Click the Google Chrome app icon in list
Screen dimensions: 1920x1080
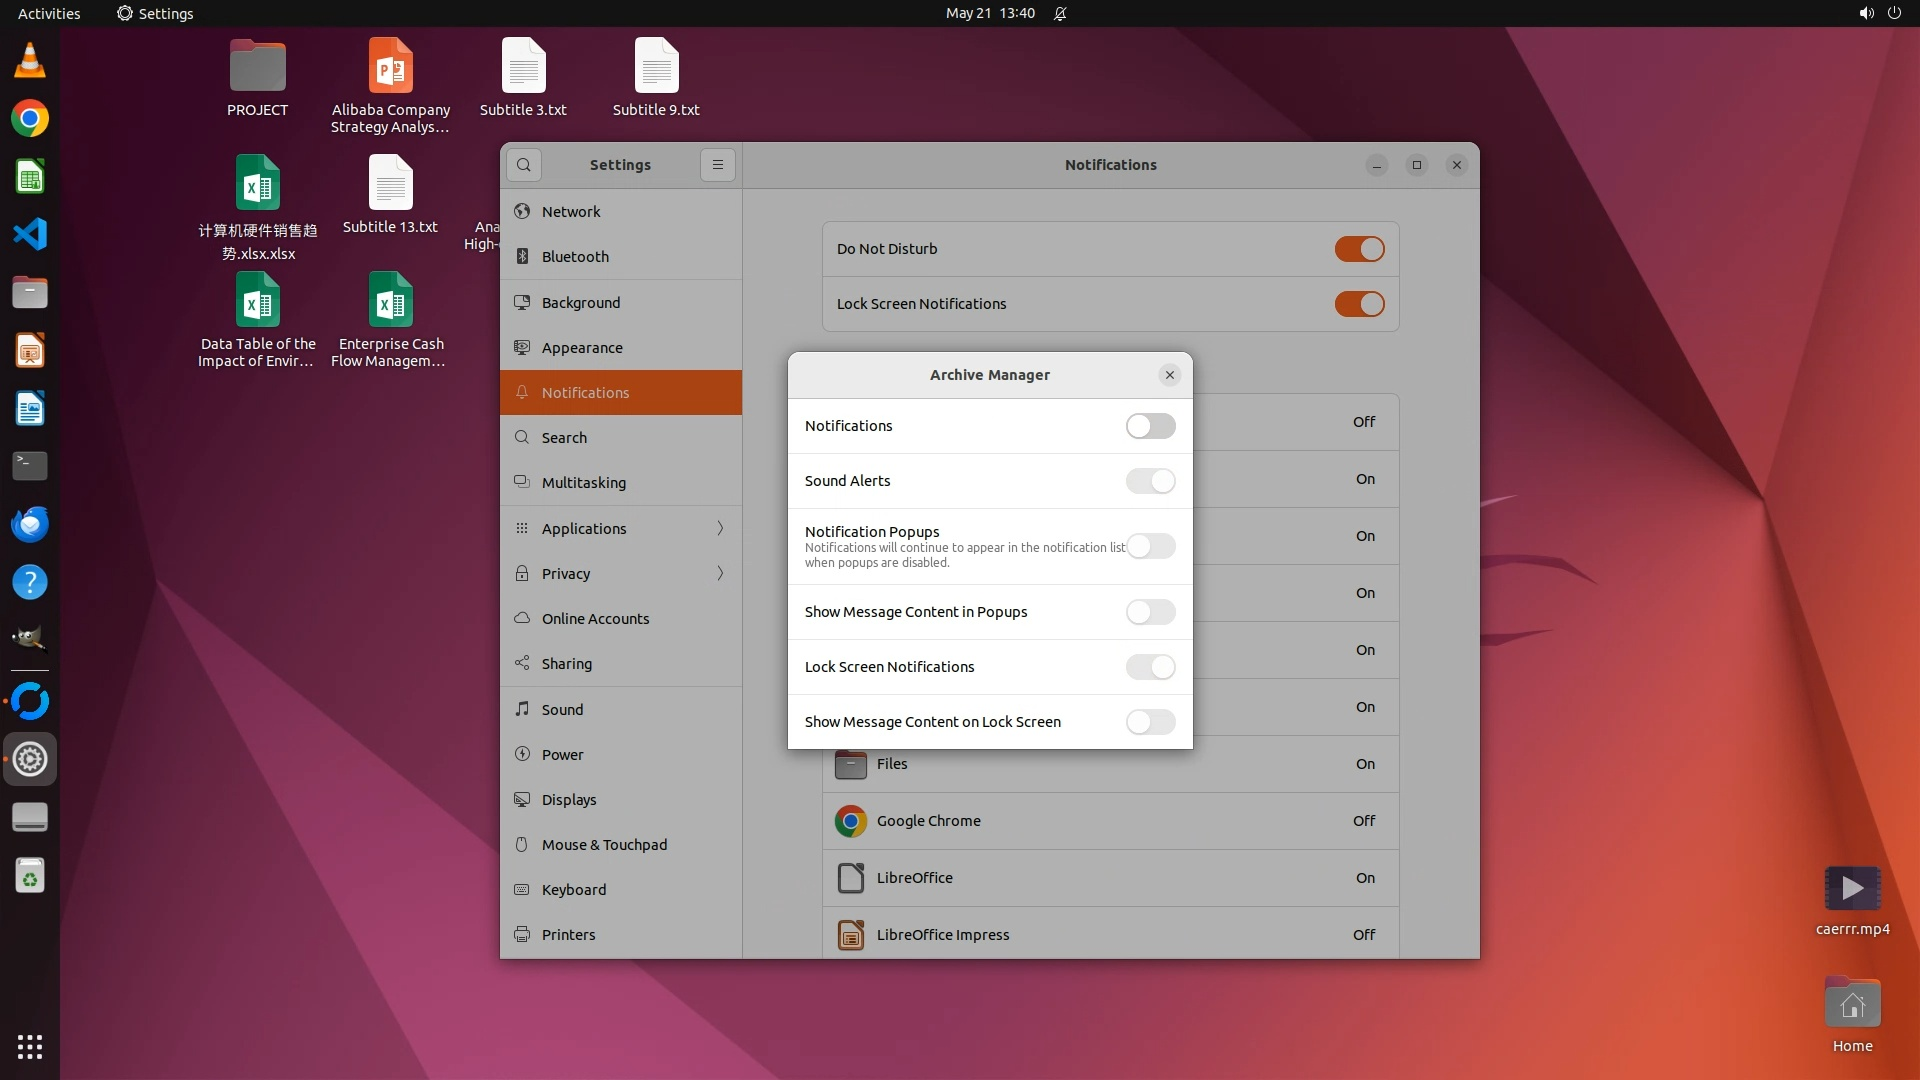(850, 821)
